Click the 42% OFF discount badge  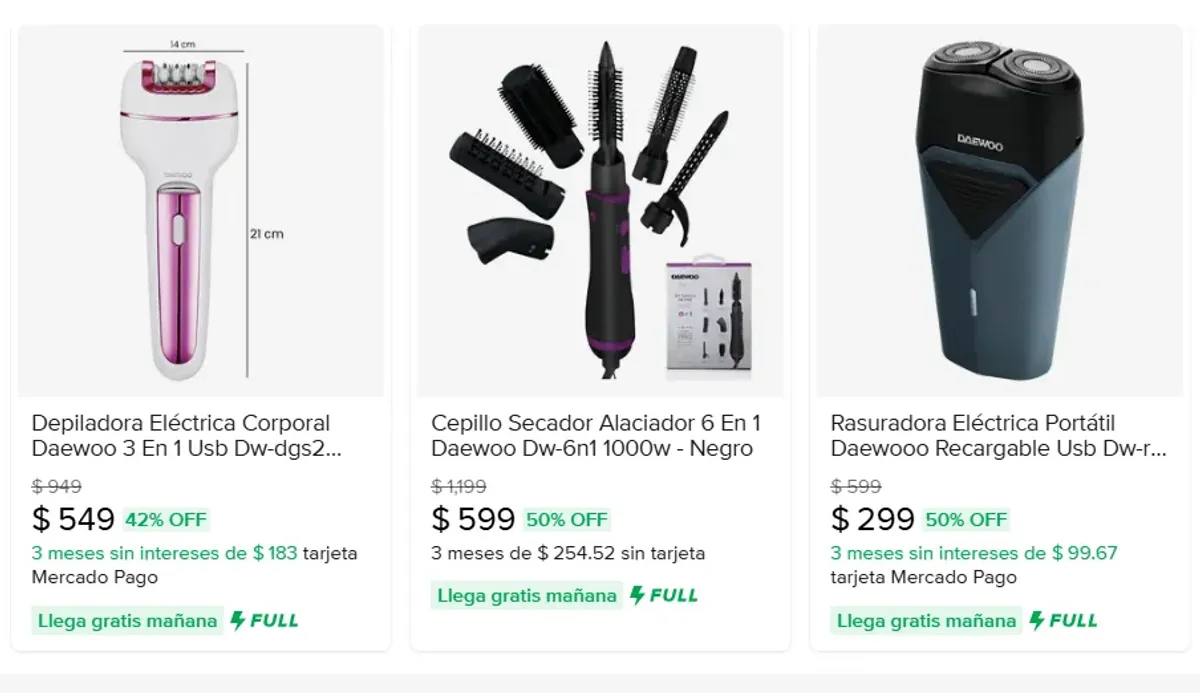click(x=165, y=520)
